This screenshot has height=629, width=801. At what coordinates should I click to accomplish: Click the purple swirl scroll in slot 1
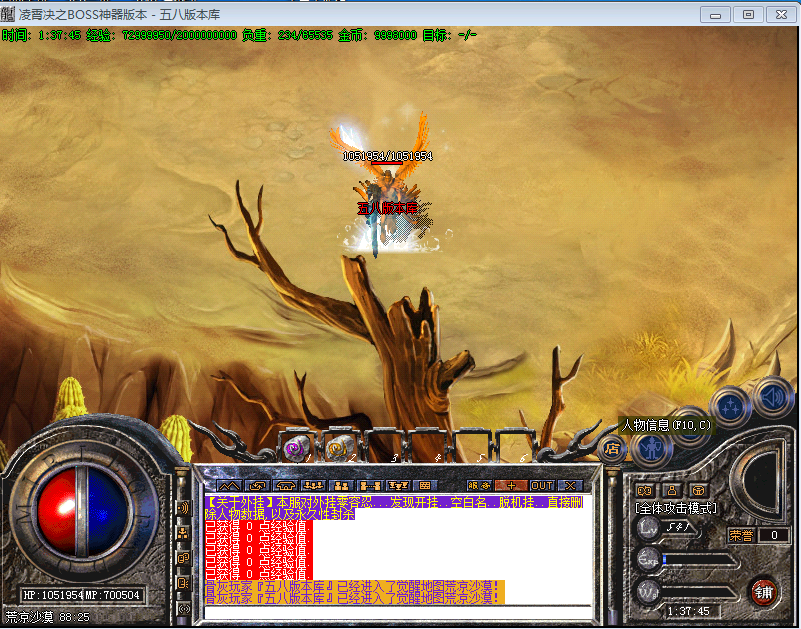click(x=296, y=447)
